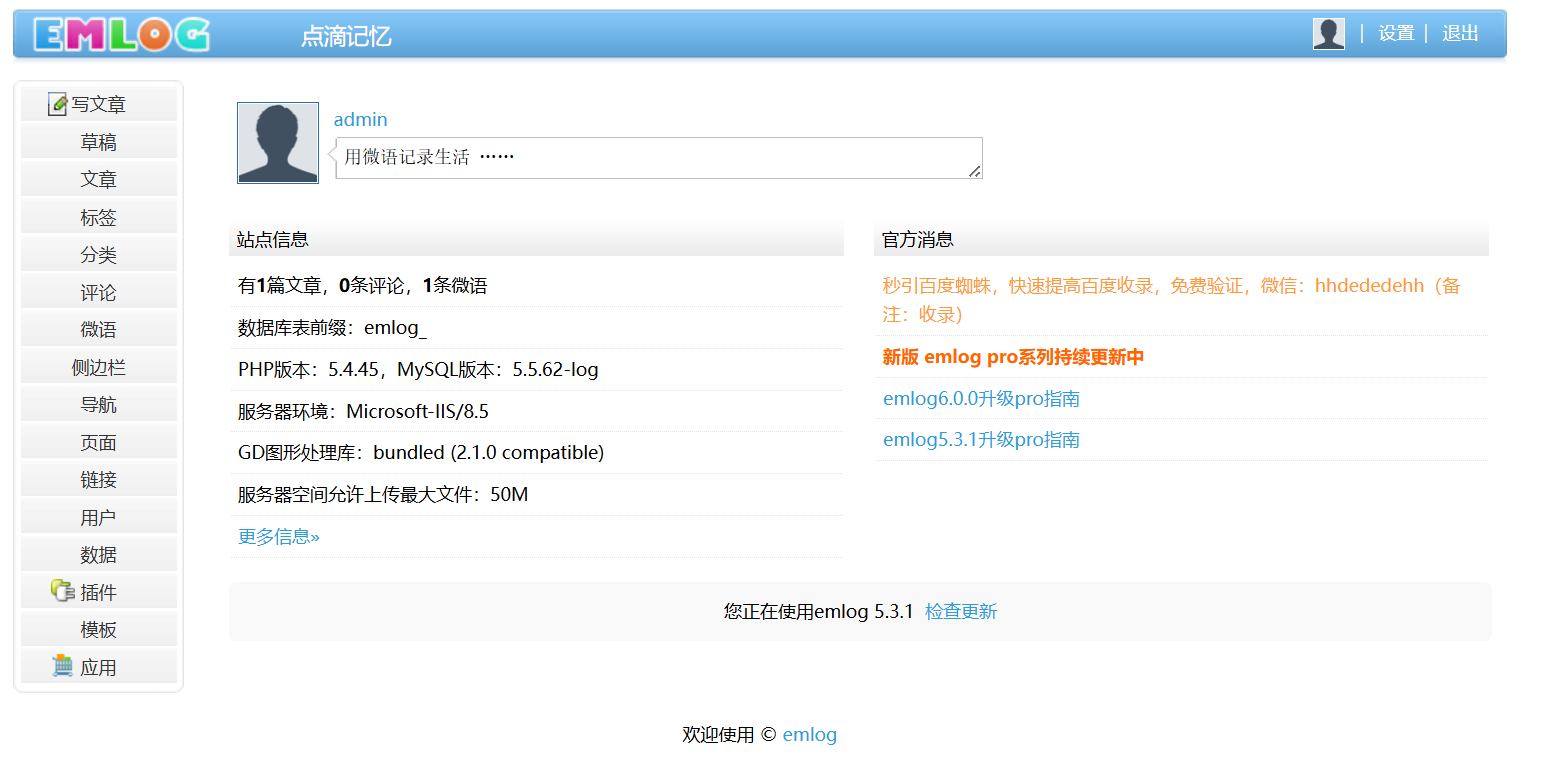Screen dimensions: 1549x760
Task: Open the 侧边栏 sidebar settings item
Action: (99, 367)
